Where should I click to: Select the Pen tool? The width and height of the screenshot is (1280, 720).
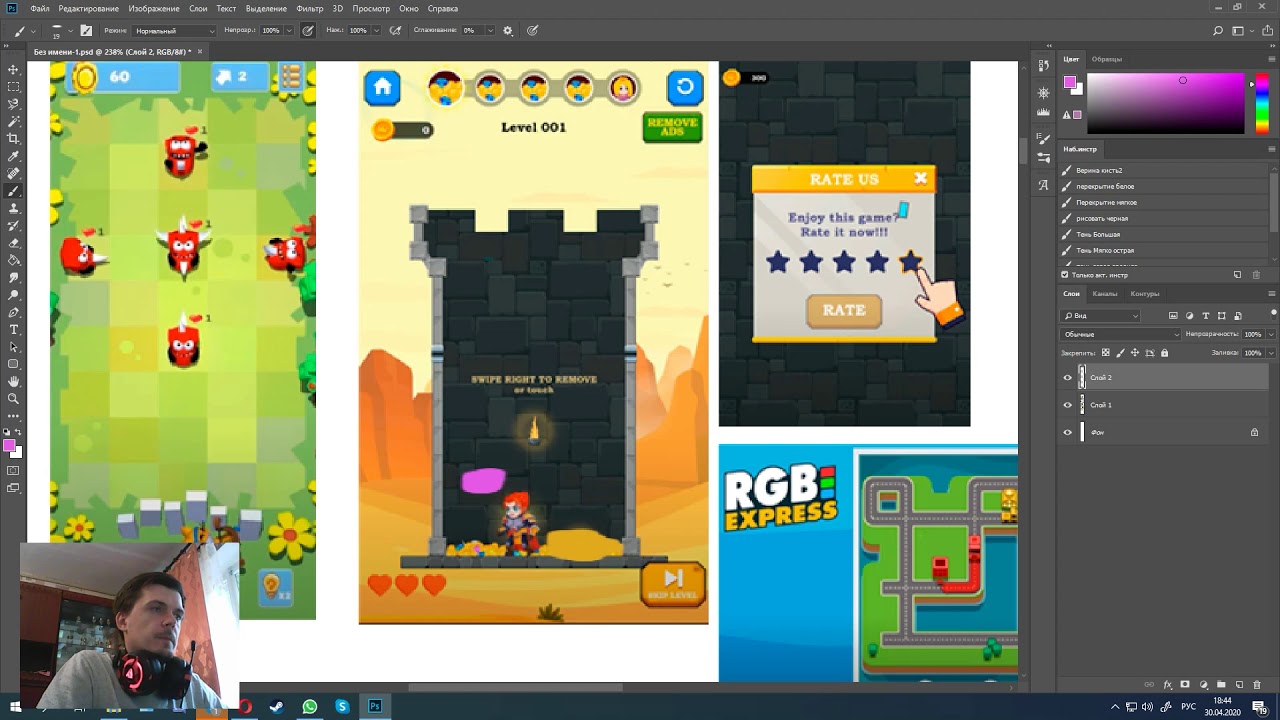pyautogui.click(x=13, y=312)
